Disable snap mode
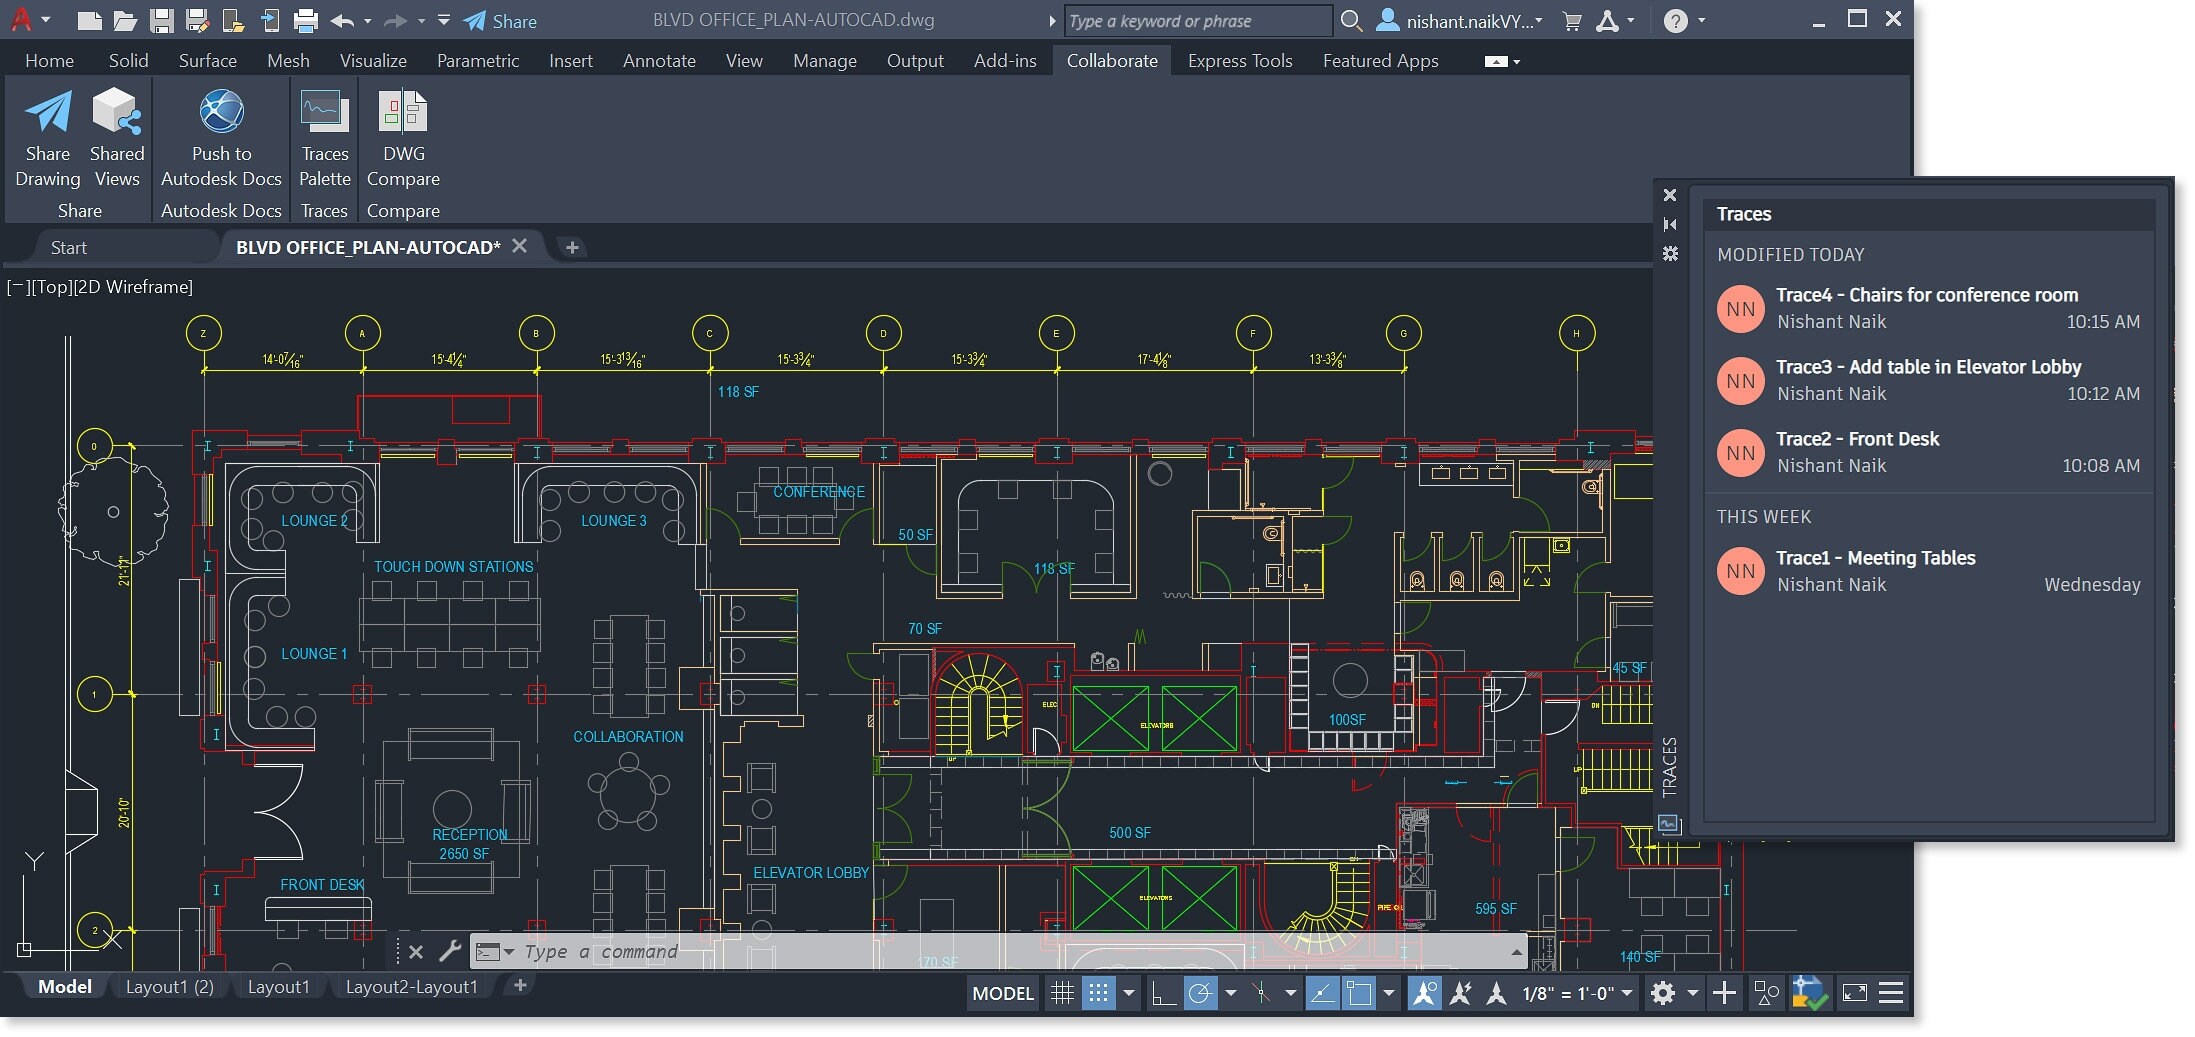This screenshot has height=1037, width=2195. (1097, 994)
